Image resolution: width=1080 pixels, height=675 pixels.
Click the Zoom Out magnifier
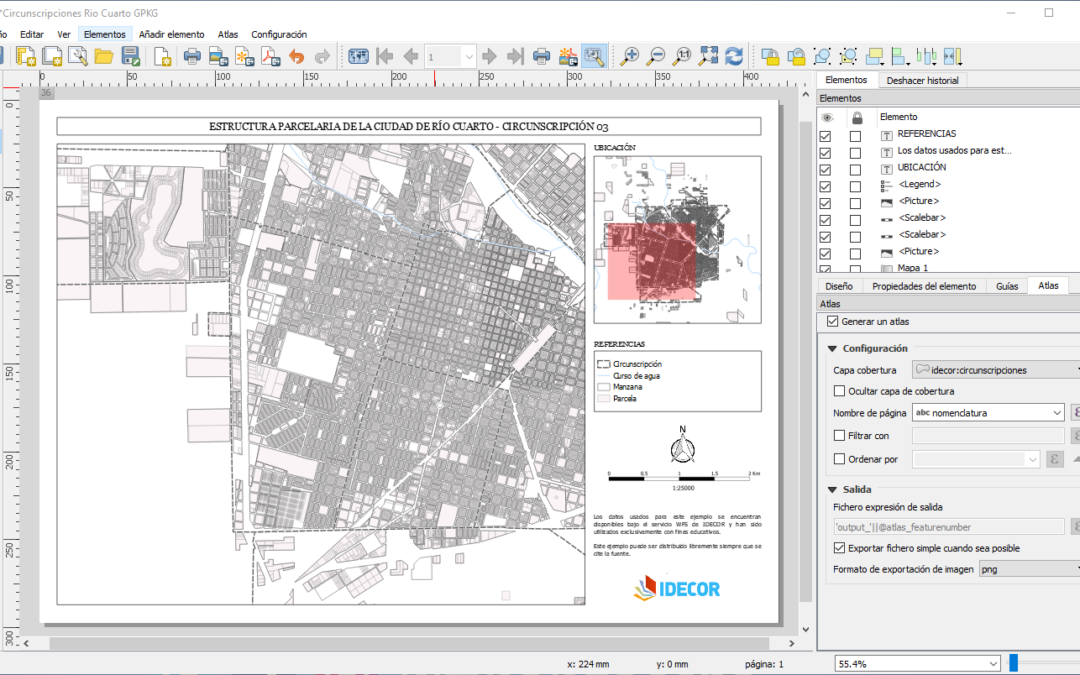(656, 56)
